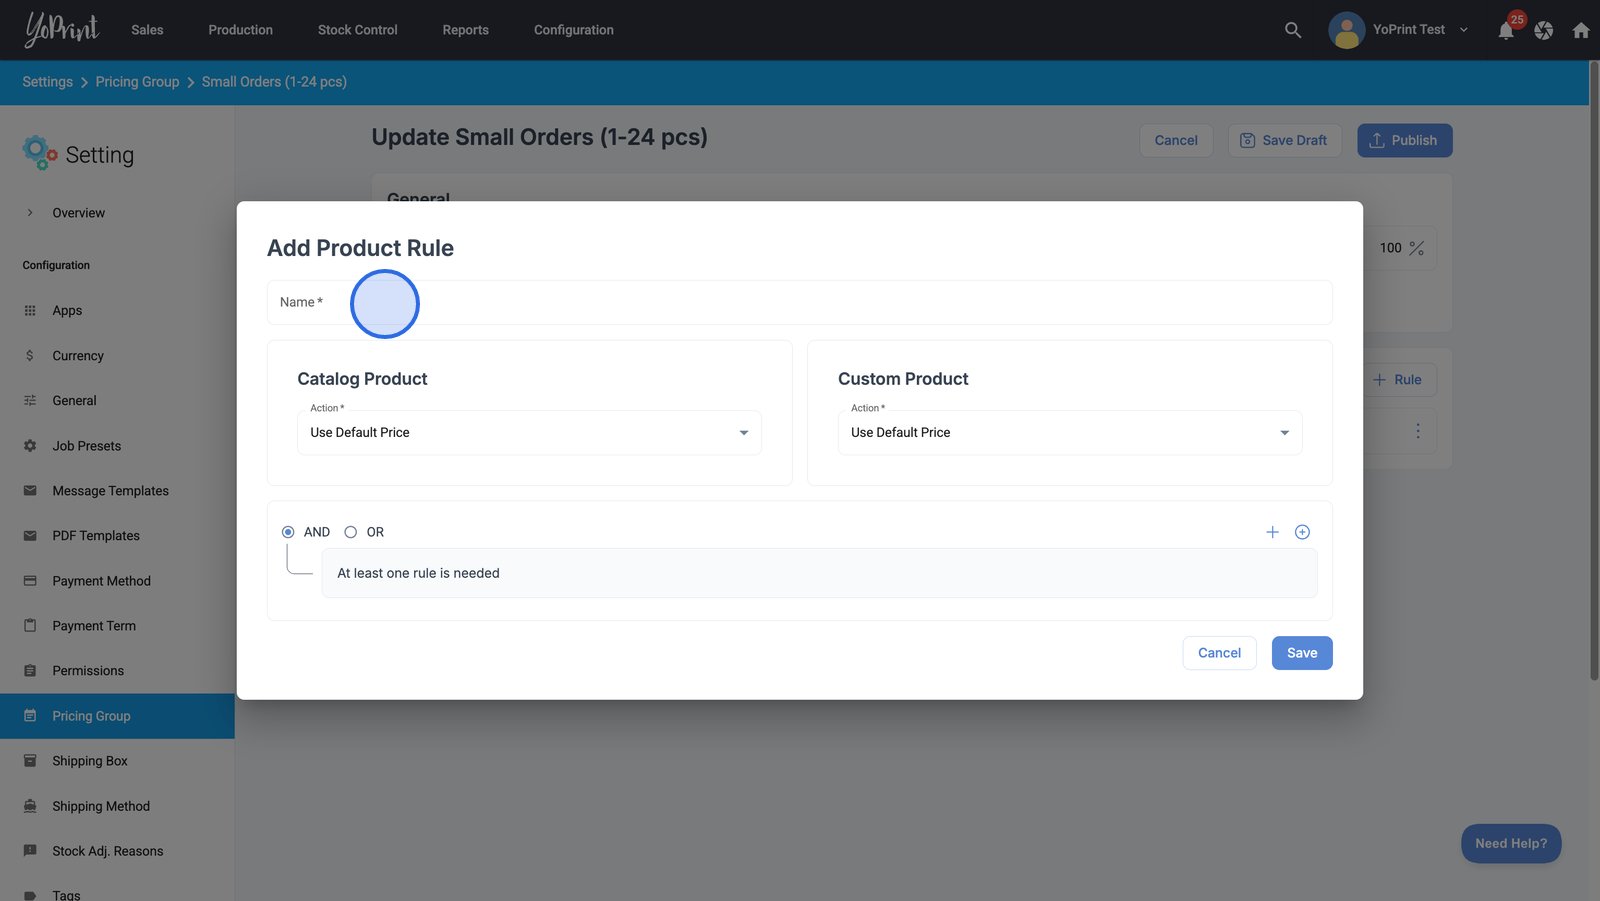Click the page vertical scrollbar
Viewport: 1600px width, 901px height.
[1594, 370]
